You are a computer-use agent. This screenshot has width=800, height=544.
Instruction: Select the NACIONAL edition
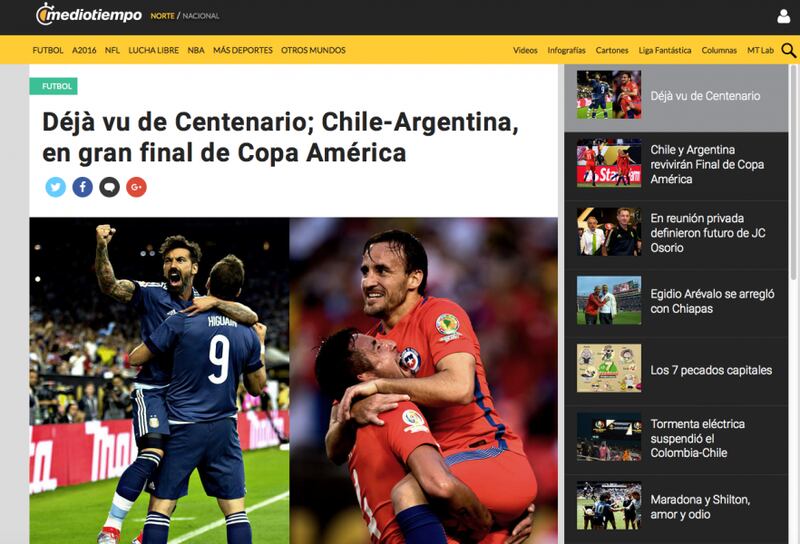point(201,16)
